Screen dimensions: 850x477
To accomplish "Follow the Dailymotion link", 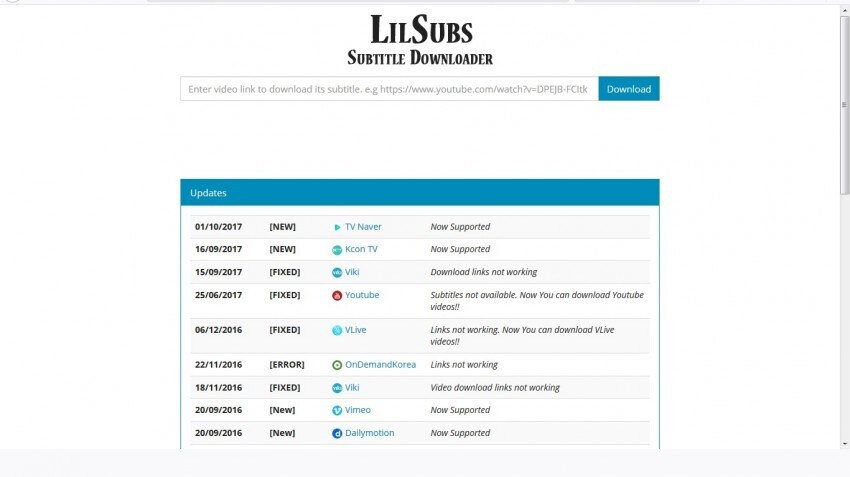I will (369, 433).
